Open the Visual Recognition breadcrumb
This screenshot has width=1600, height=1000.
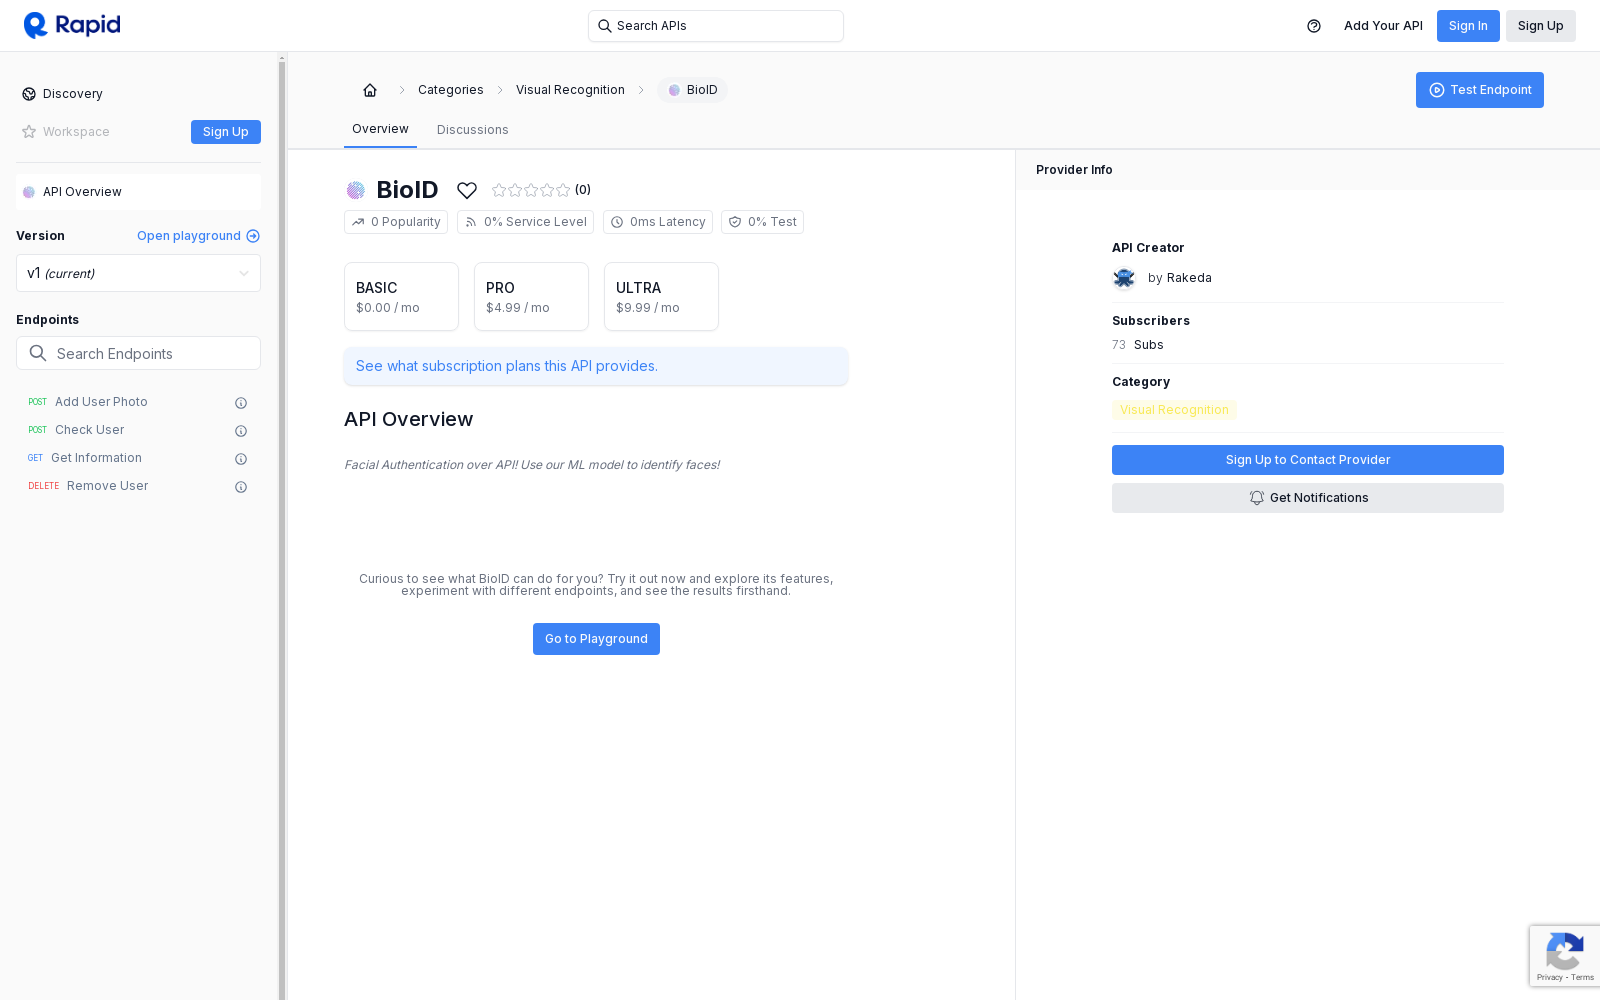click(x=570, y=90)
